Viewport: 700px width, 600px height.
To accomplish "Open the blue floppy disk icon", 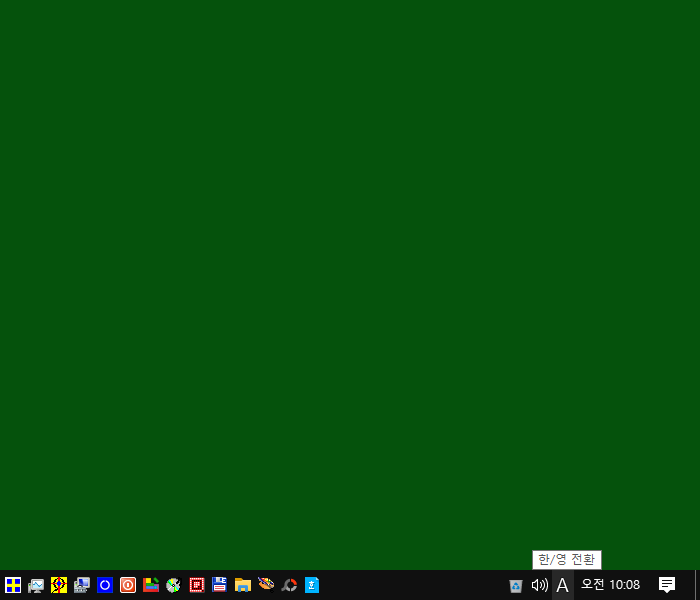I will point(220,585).
